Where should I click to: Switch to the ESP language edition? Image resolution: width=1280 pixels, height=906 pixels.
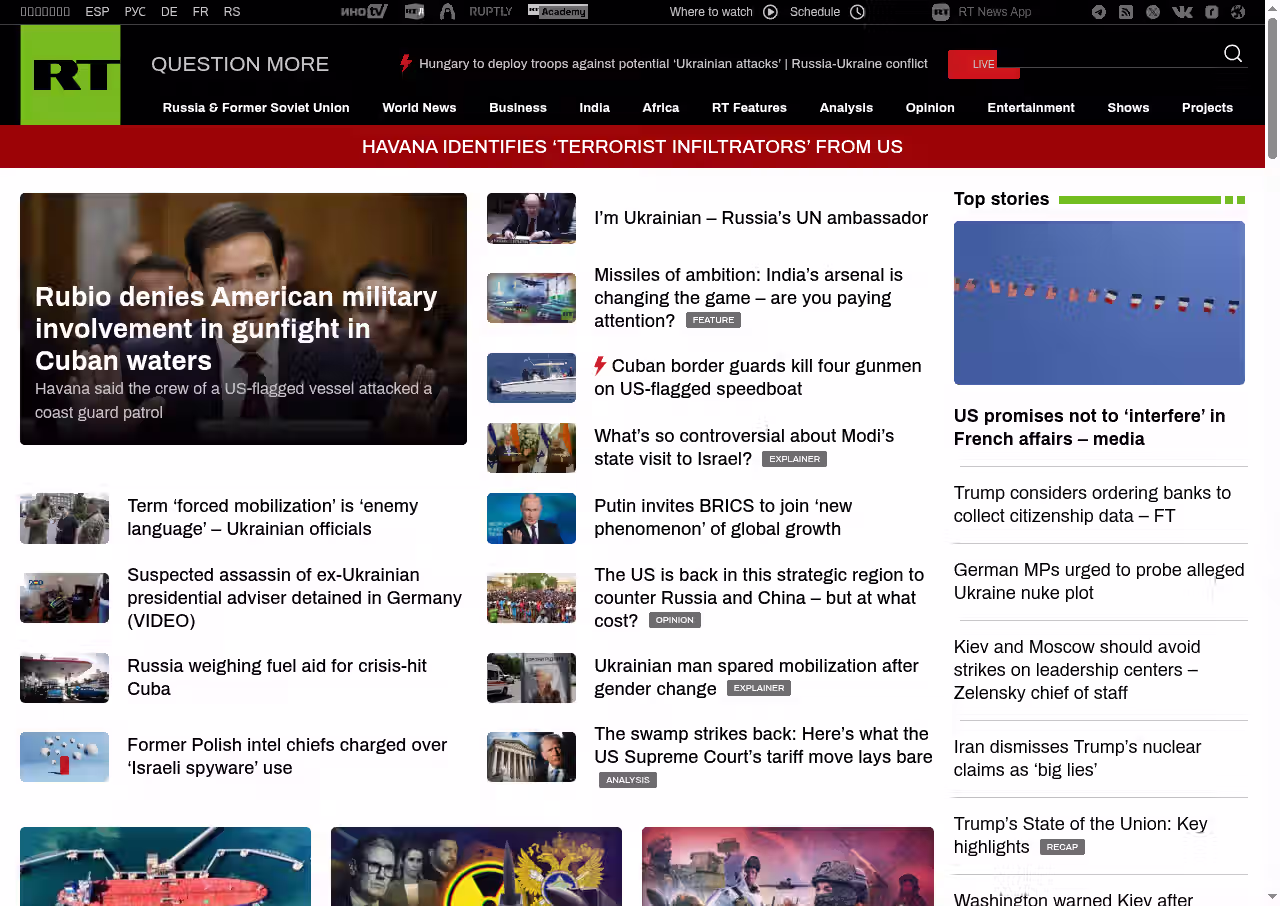97,12
